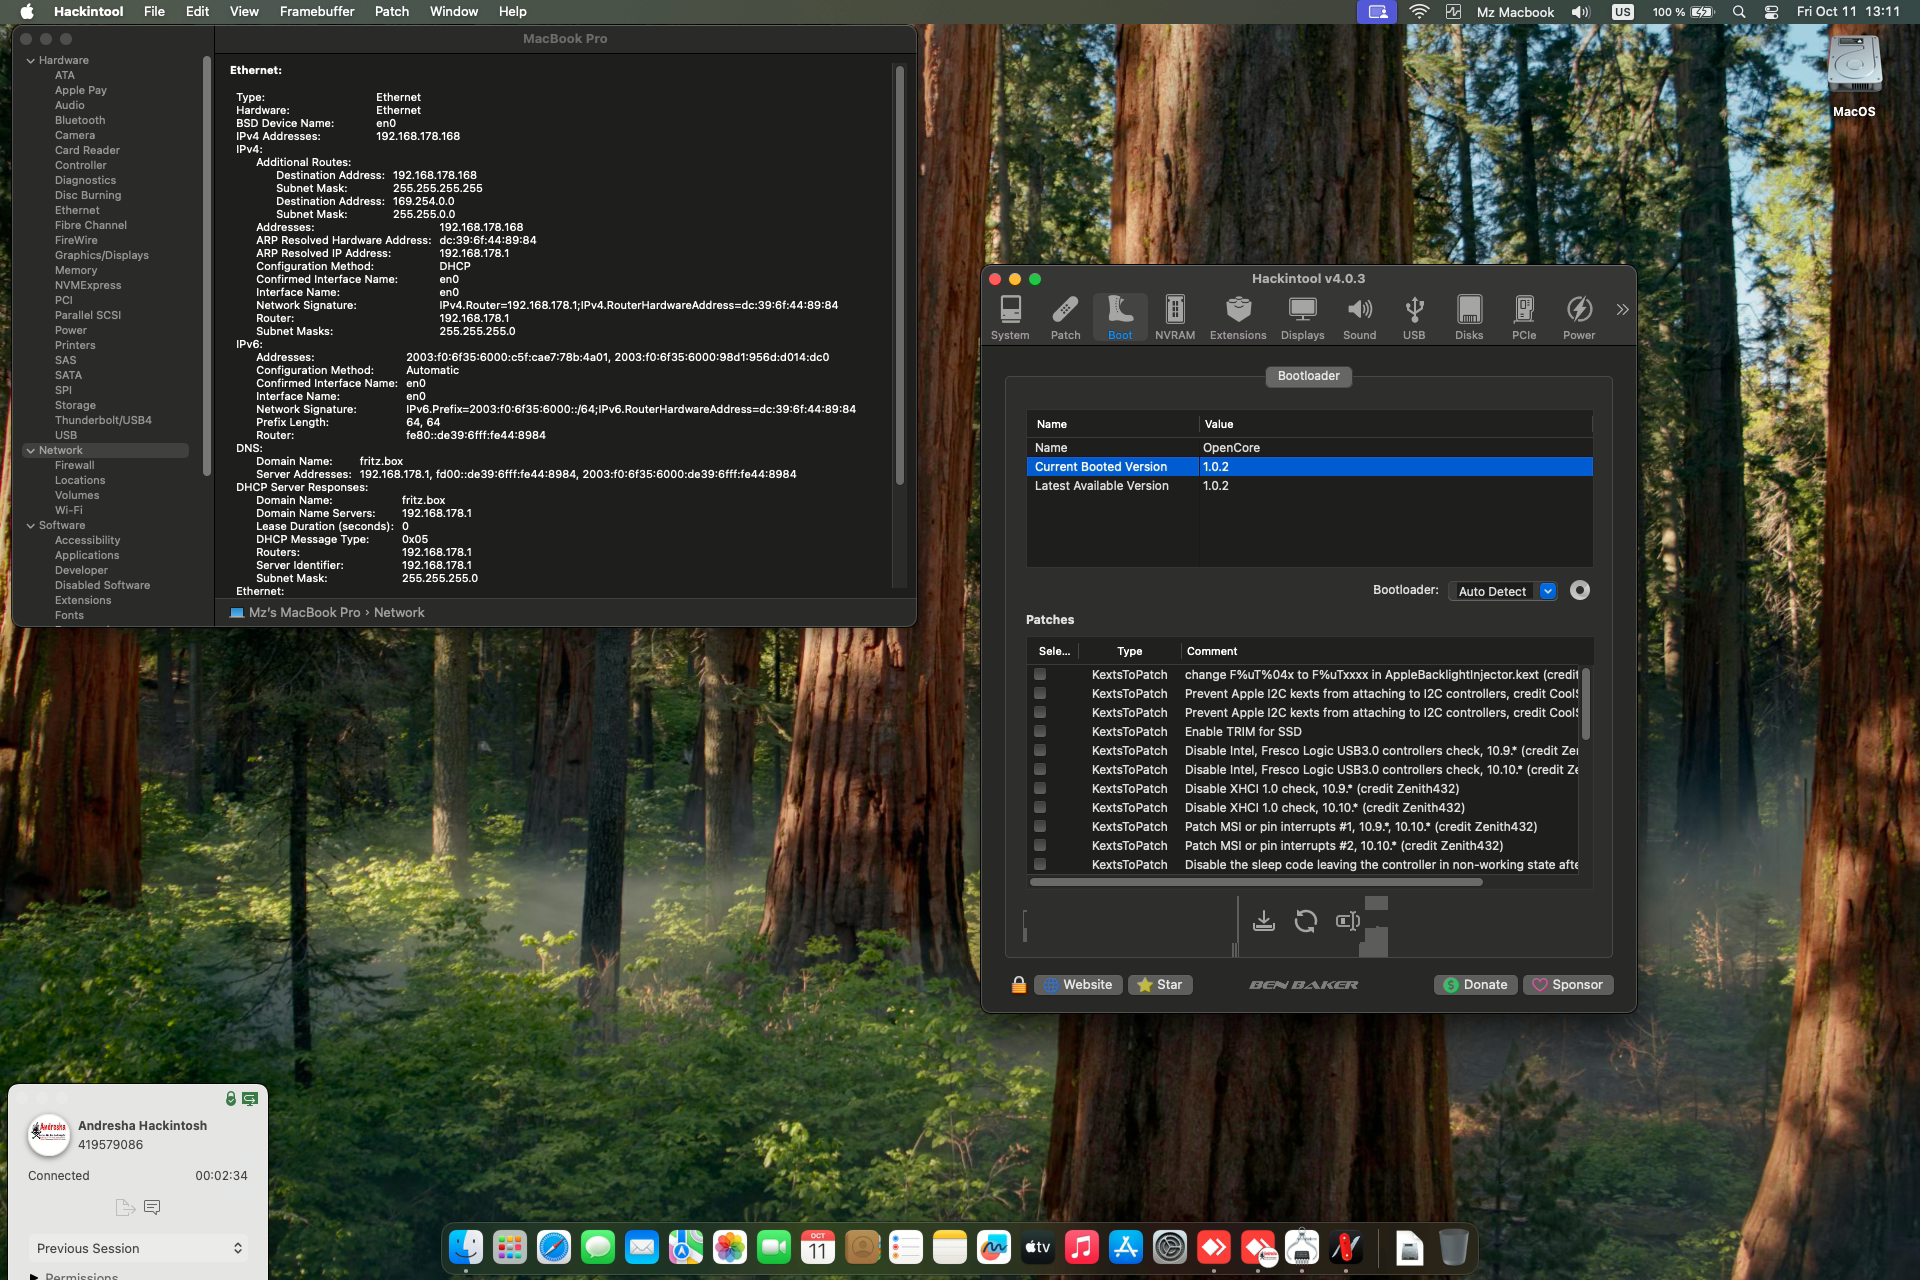Open Control Center in the menu bar
This screenshot has height=1280, width=1920.
pos(1771,12)
